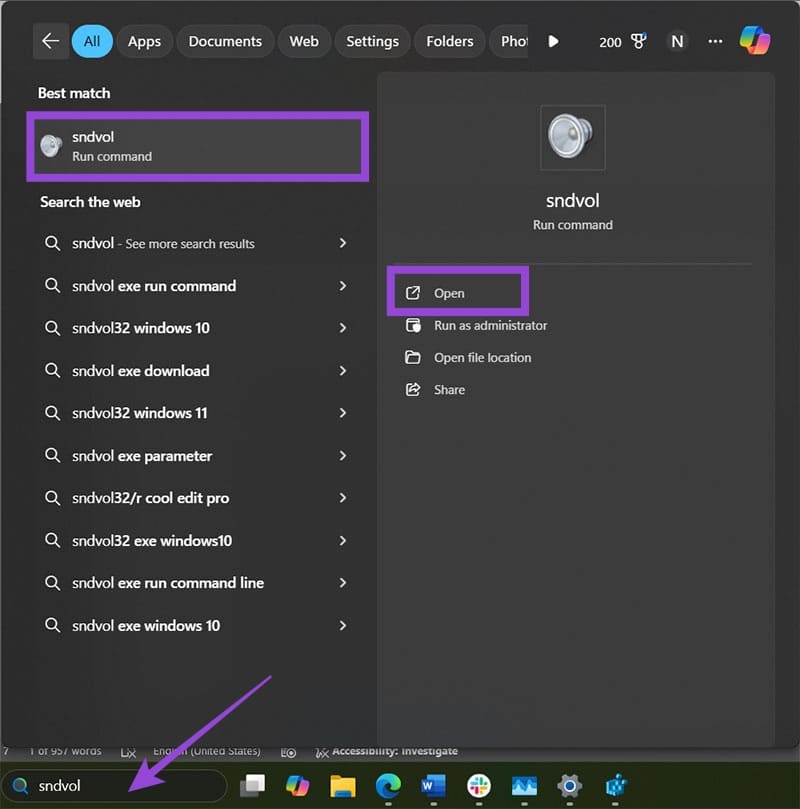Click the taskbar search box containing sndvol
800x809 pixels.
point(115,786)
